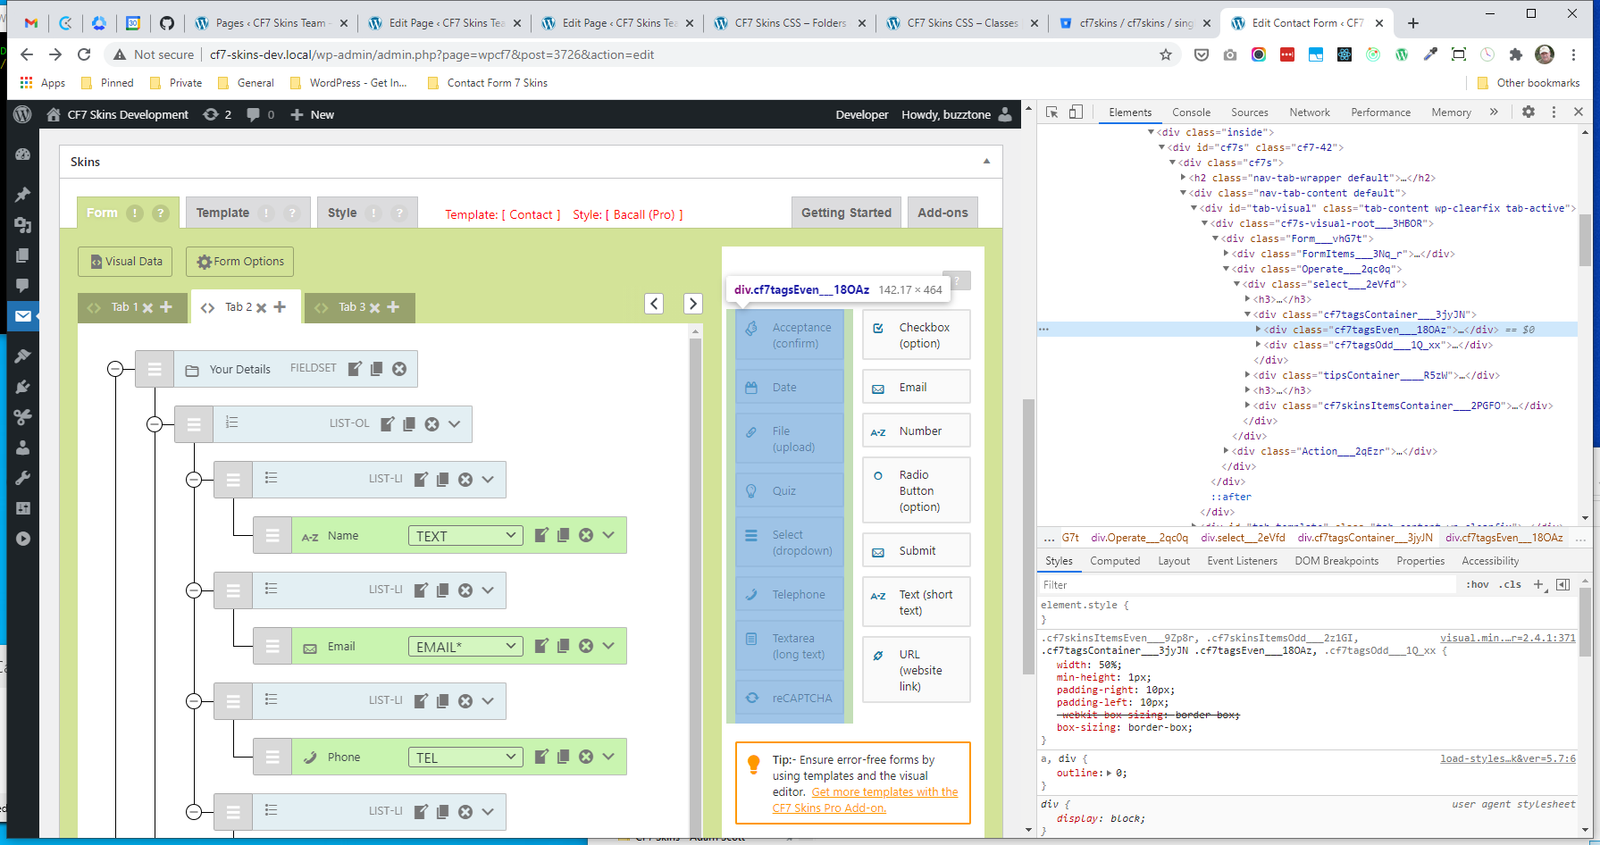Click the edit icon on Name field row

[x=541, y=535]
